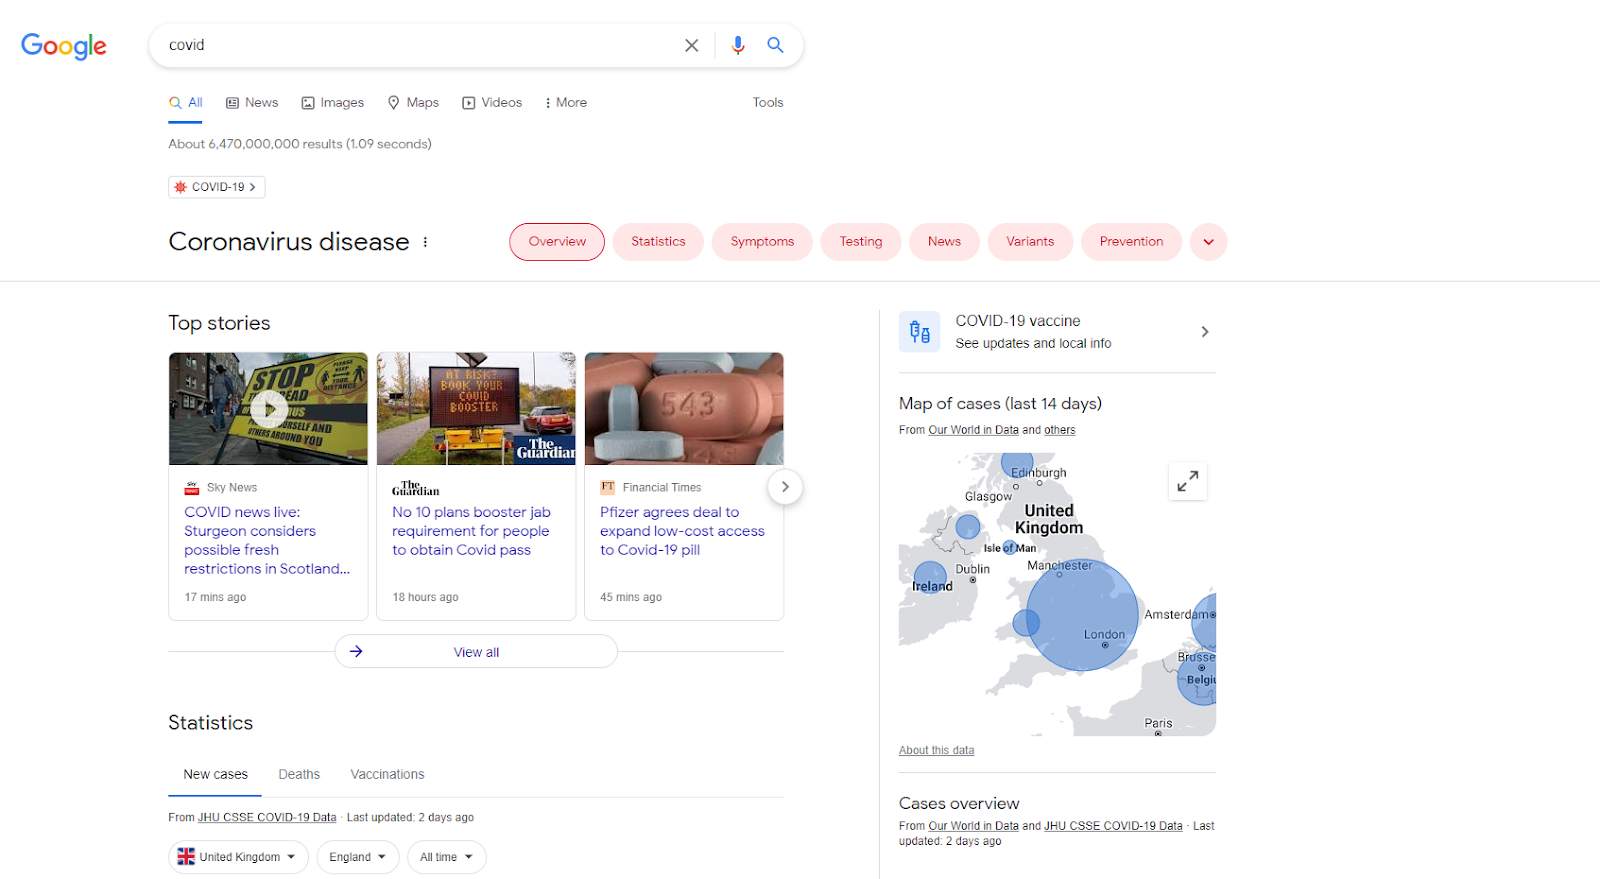
Task: Select the Testing chip
Action: pos(861,242)
